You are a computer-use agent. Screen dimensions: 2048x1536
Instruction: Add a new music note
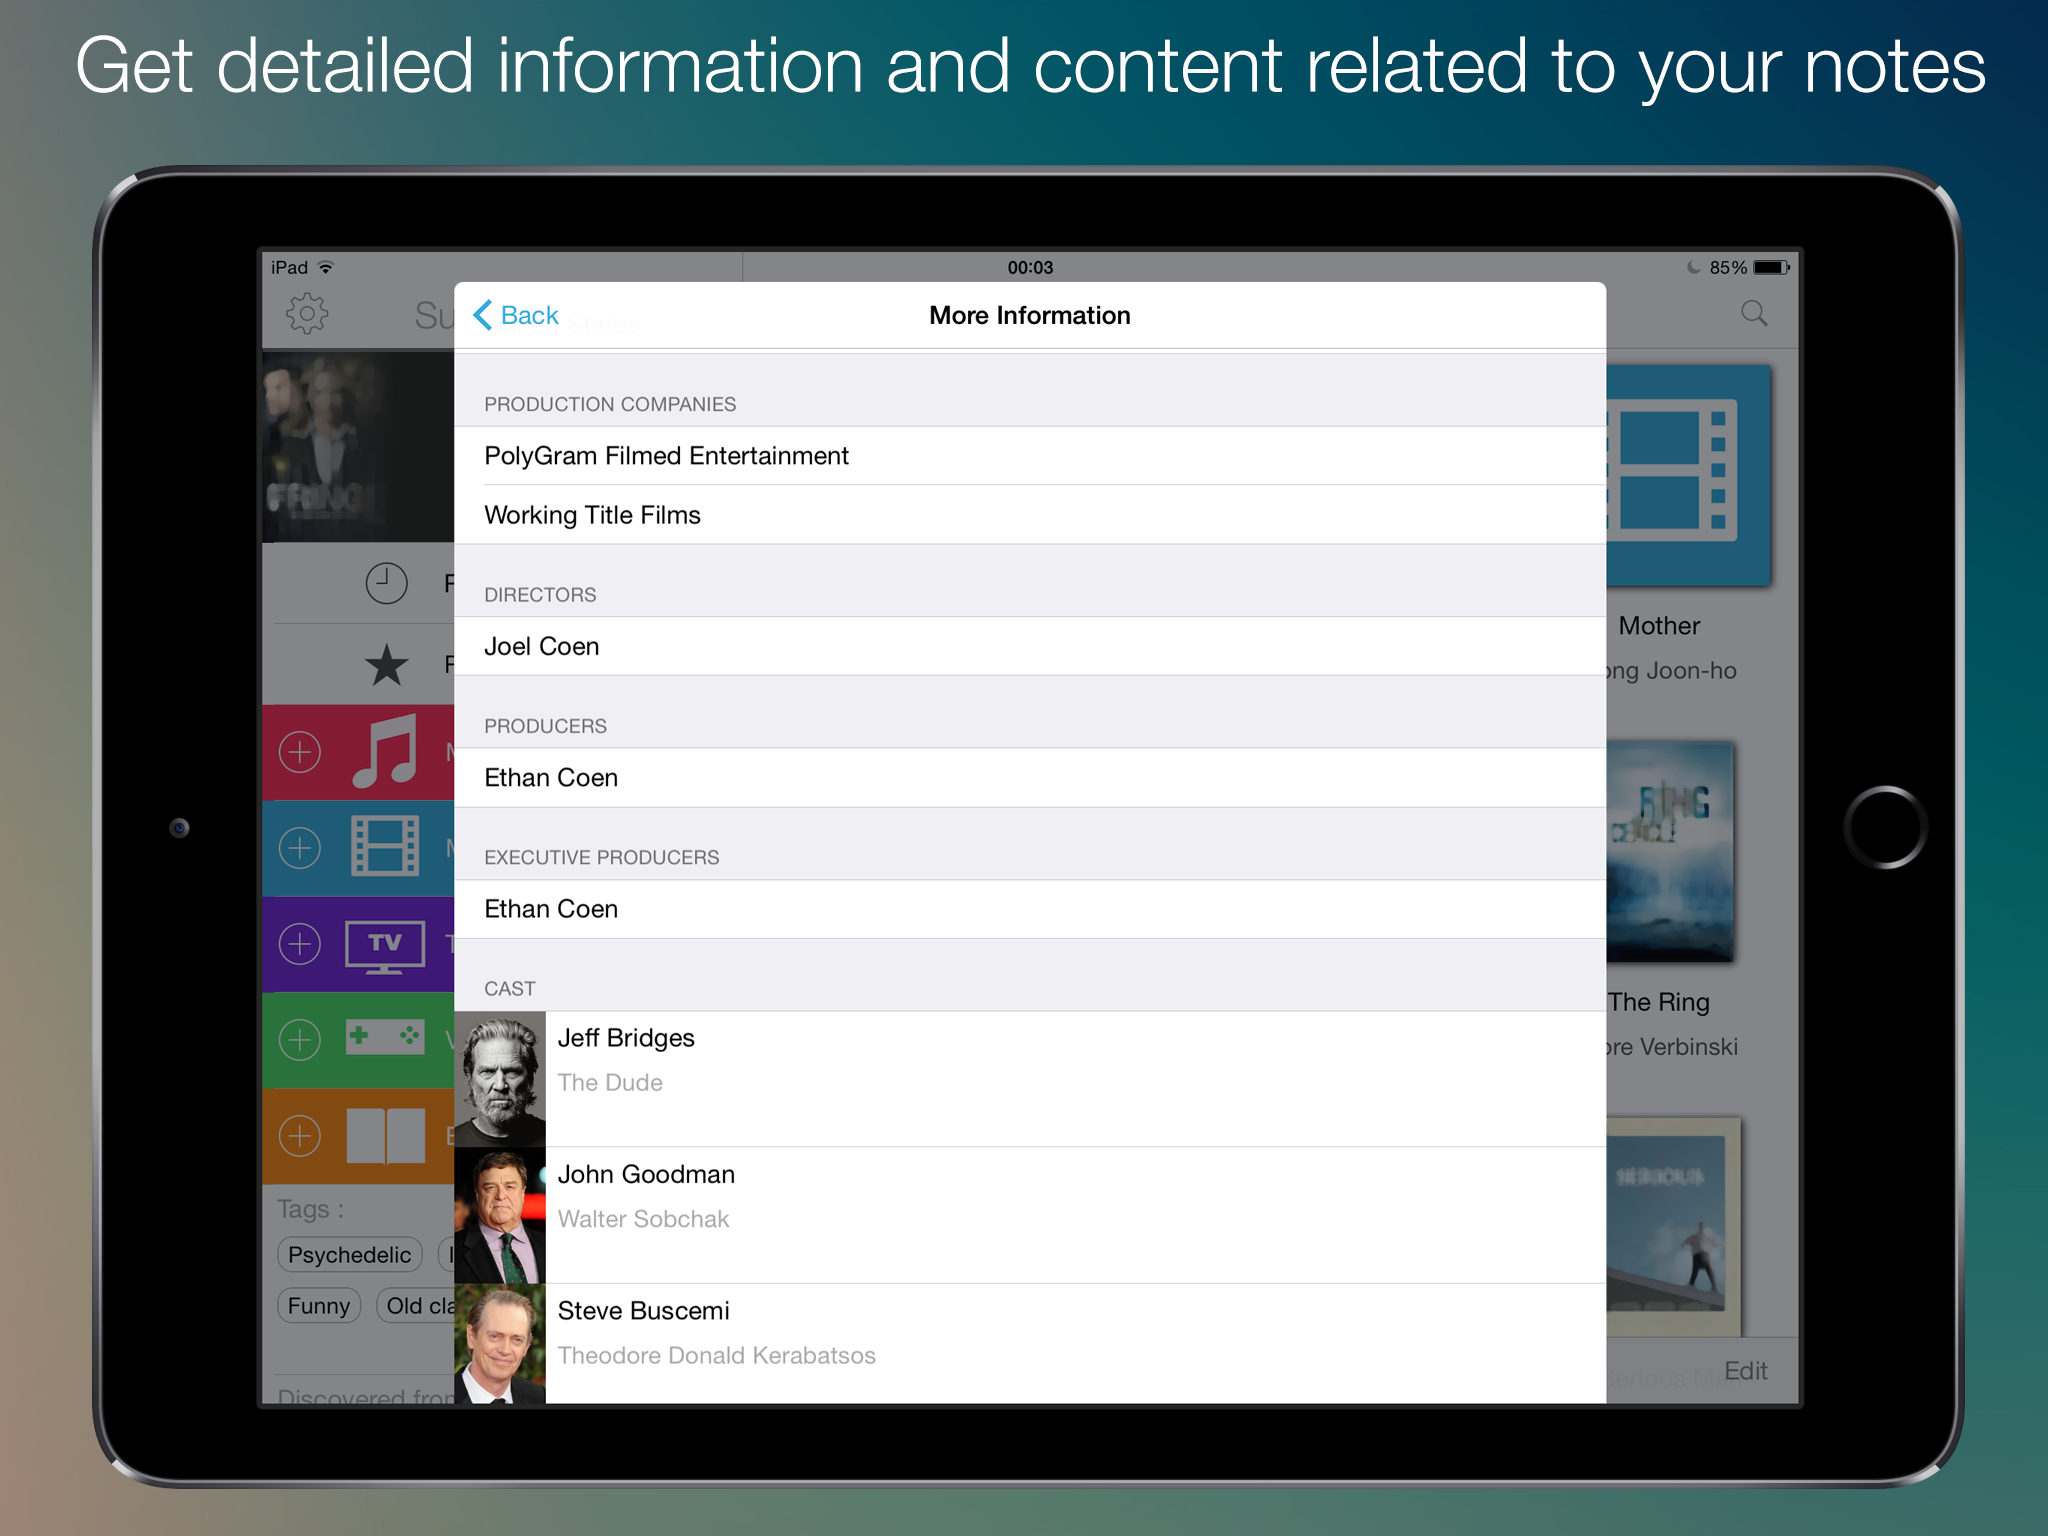[300, 752]
